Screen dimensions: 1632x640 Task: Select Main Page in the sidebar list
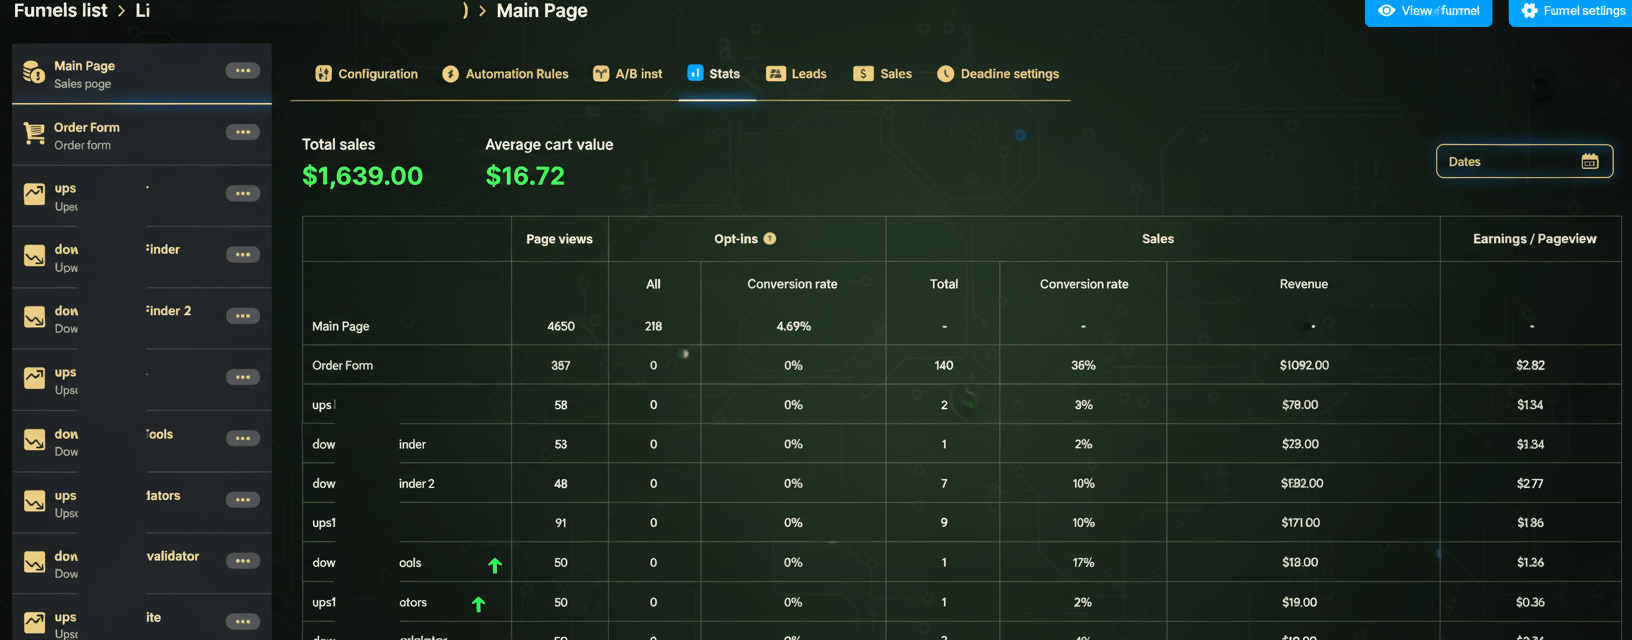click(x=141, y=74)
